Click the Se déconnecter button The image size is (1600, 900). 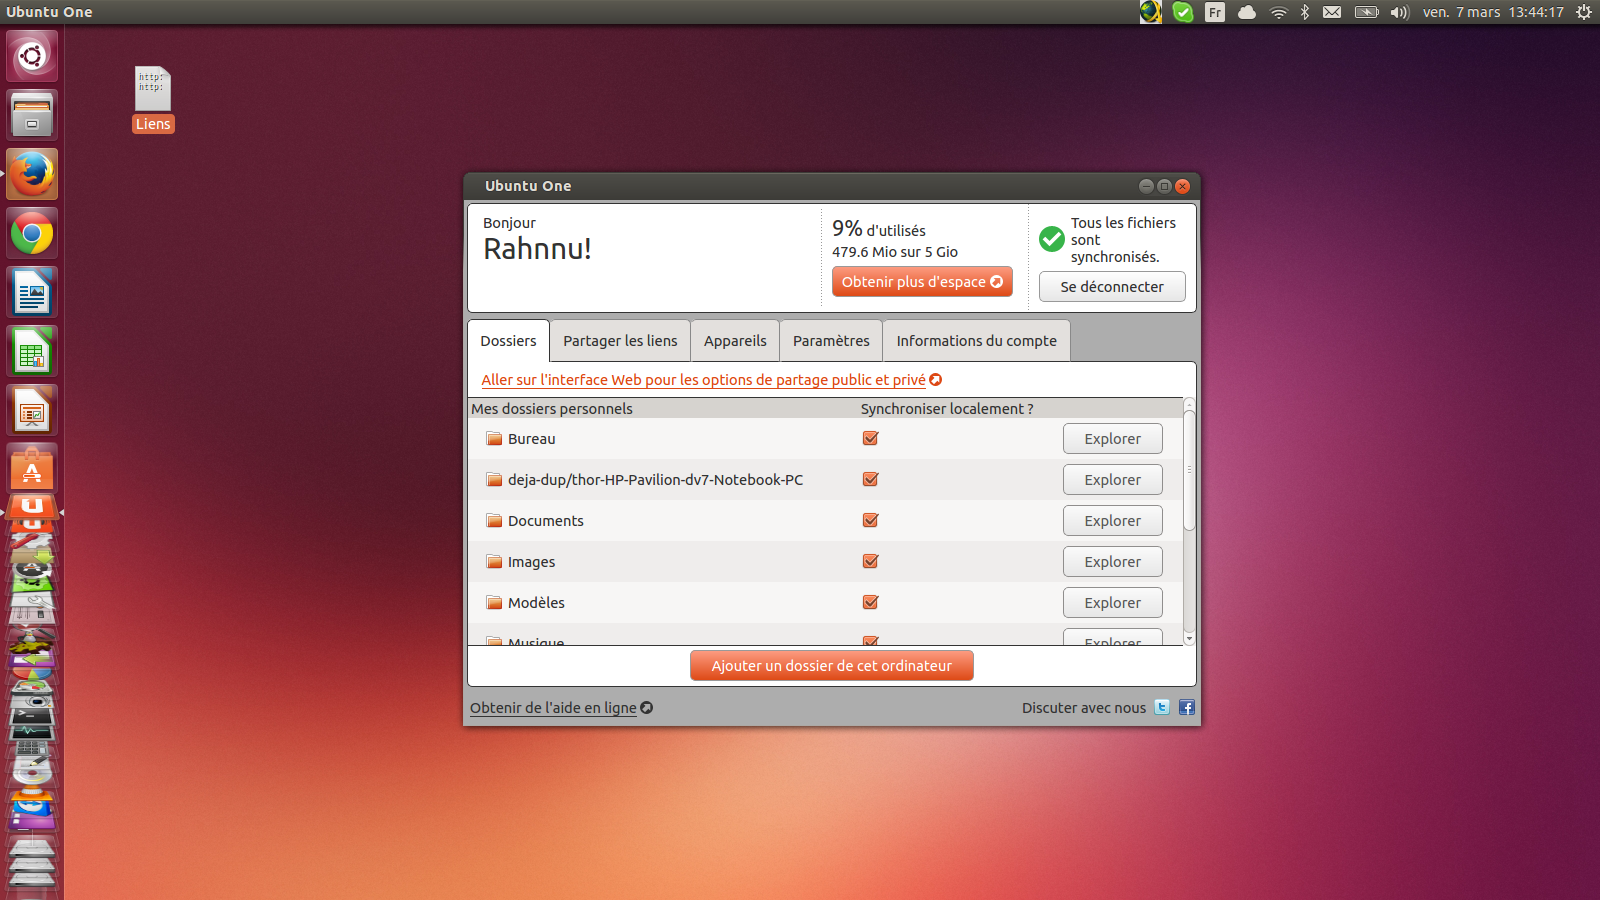coord(1112,287)
